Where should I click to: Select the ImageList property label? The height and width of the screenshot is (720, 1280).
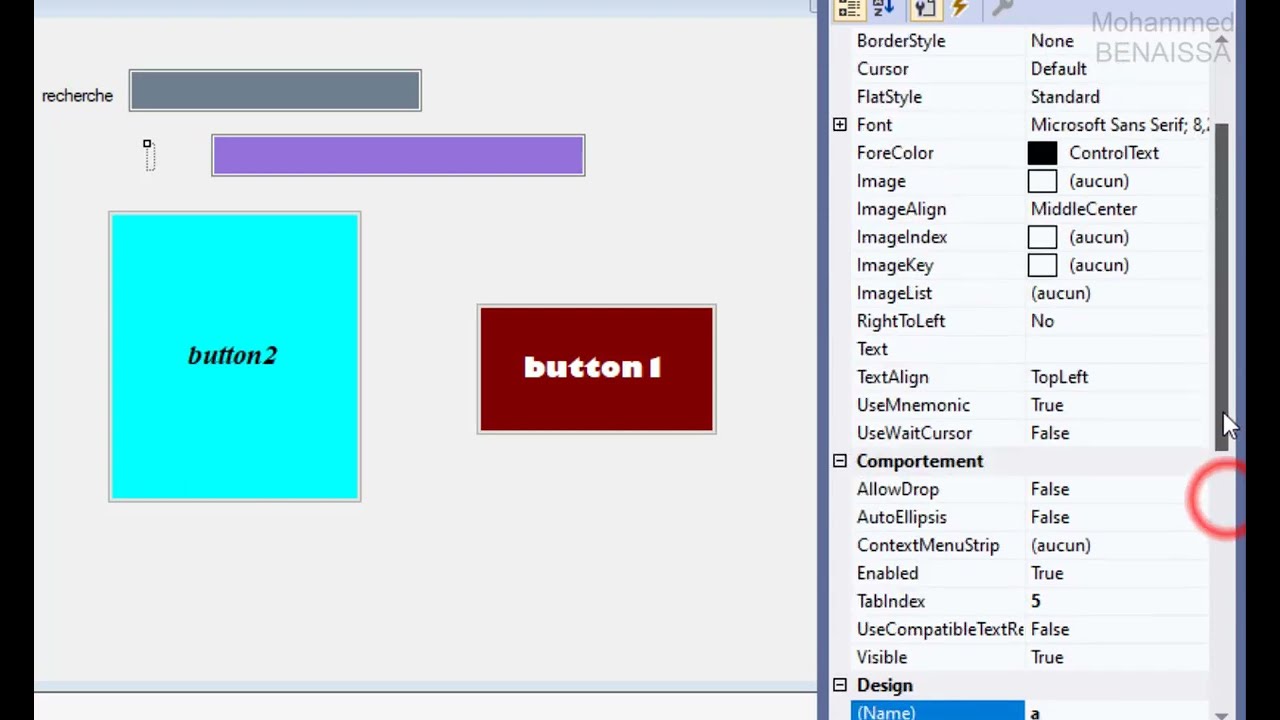coord(894,293)
